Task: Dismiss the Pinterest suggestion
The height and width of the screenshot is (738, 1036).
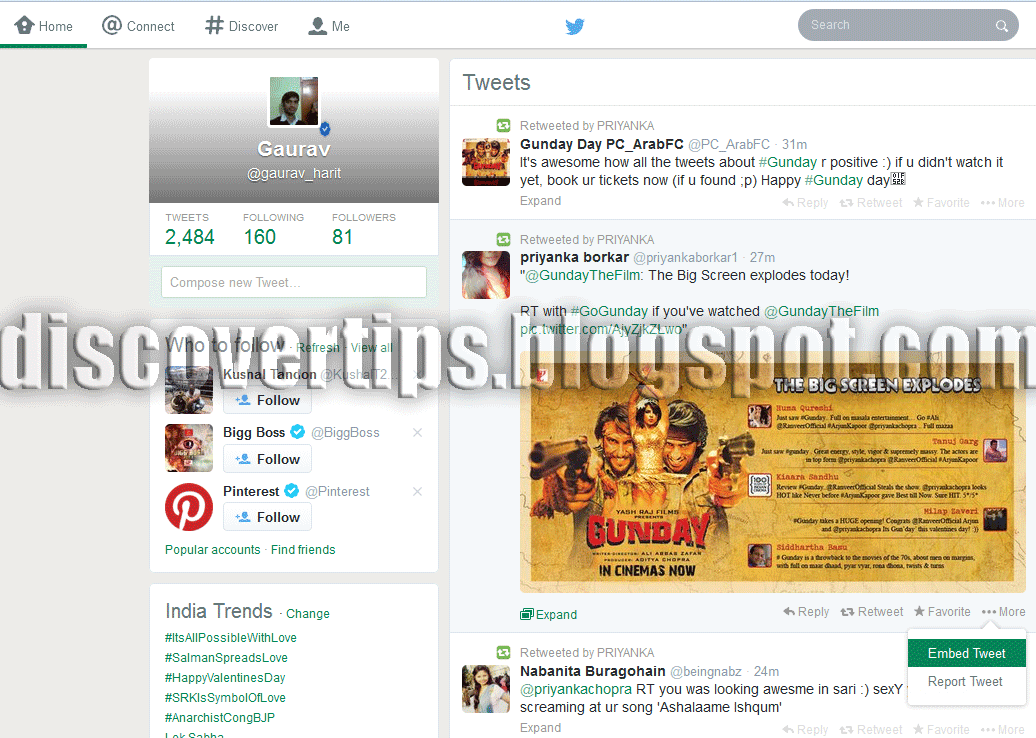Action: tap(417, 492)
